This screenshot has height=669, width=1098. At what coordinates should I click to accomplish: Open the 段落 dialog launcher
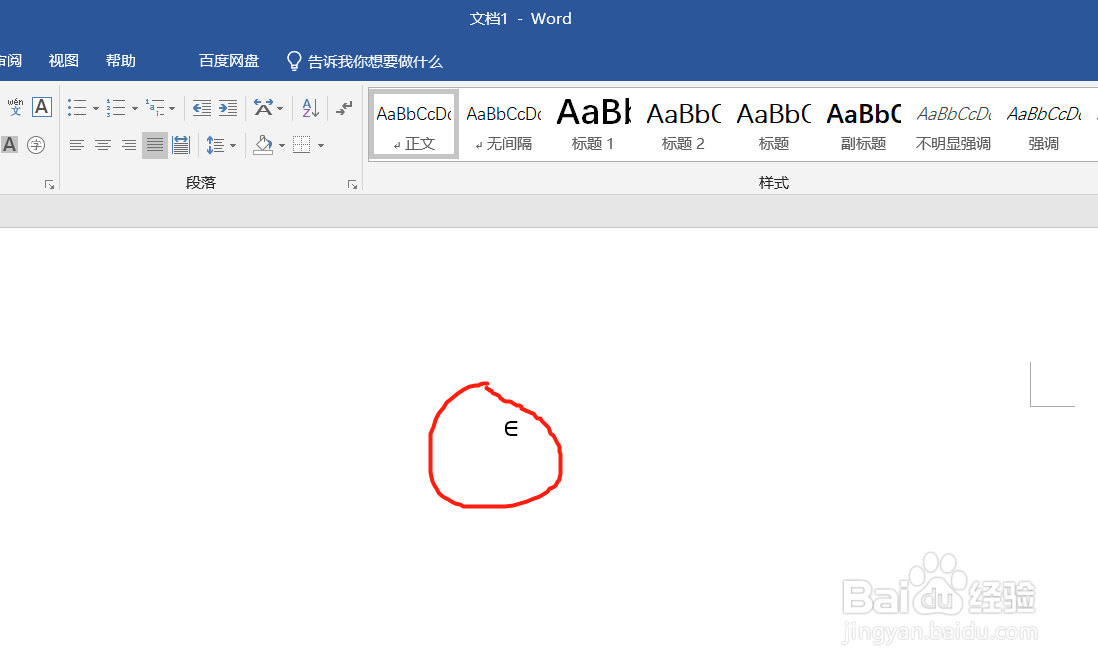tap(352, 184)
